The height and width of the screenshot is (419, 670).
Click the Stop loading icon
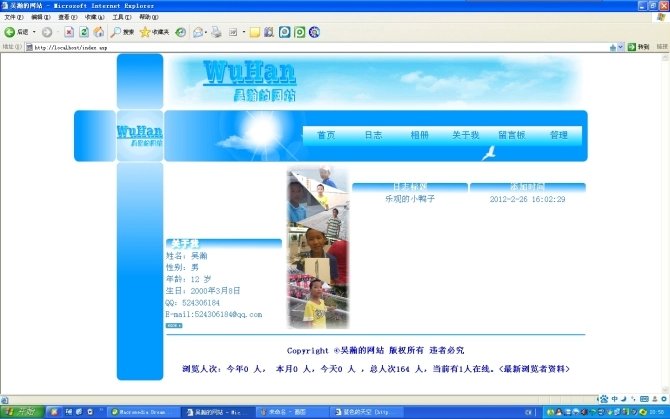click(x=69, y=32)
